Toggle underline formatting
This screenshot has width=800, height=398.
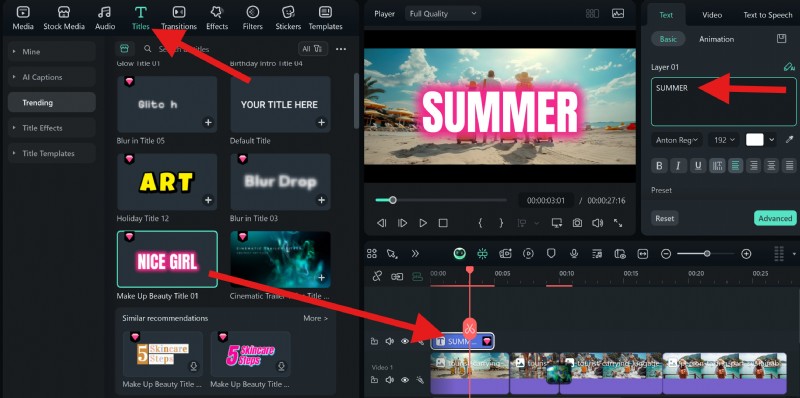697,165
